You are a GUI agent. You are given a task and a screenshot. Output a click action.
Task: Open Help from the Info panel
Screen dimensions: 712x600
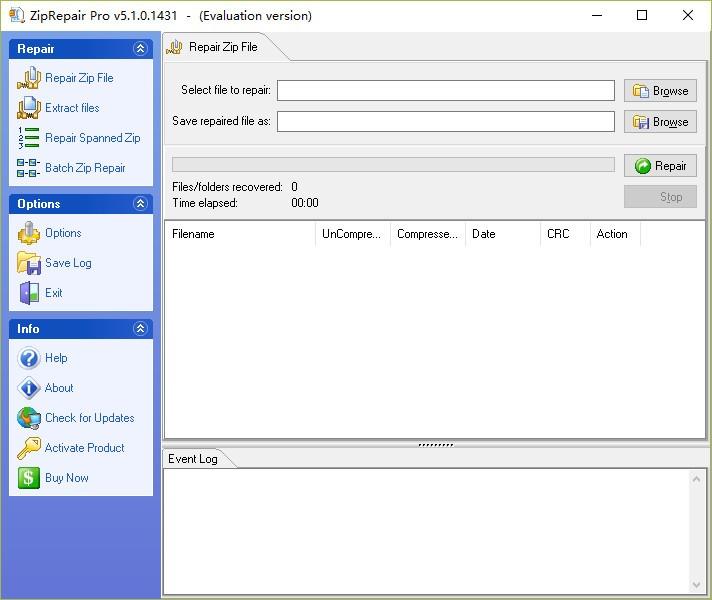click(x=28, y=358)
